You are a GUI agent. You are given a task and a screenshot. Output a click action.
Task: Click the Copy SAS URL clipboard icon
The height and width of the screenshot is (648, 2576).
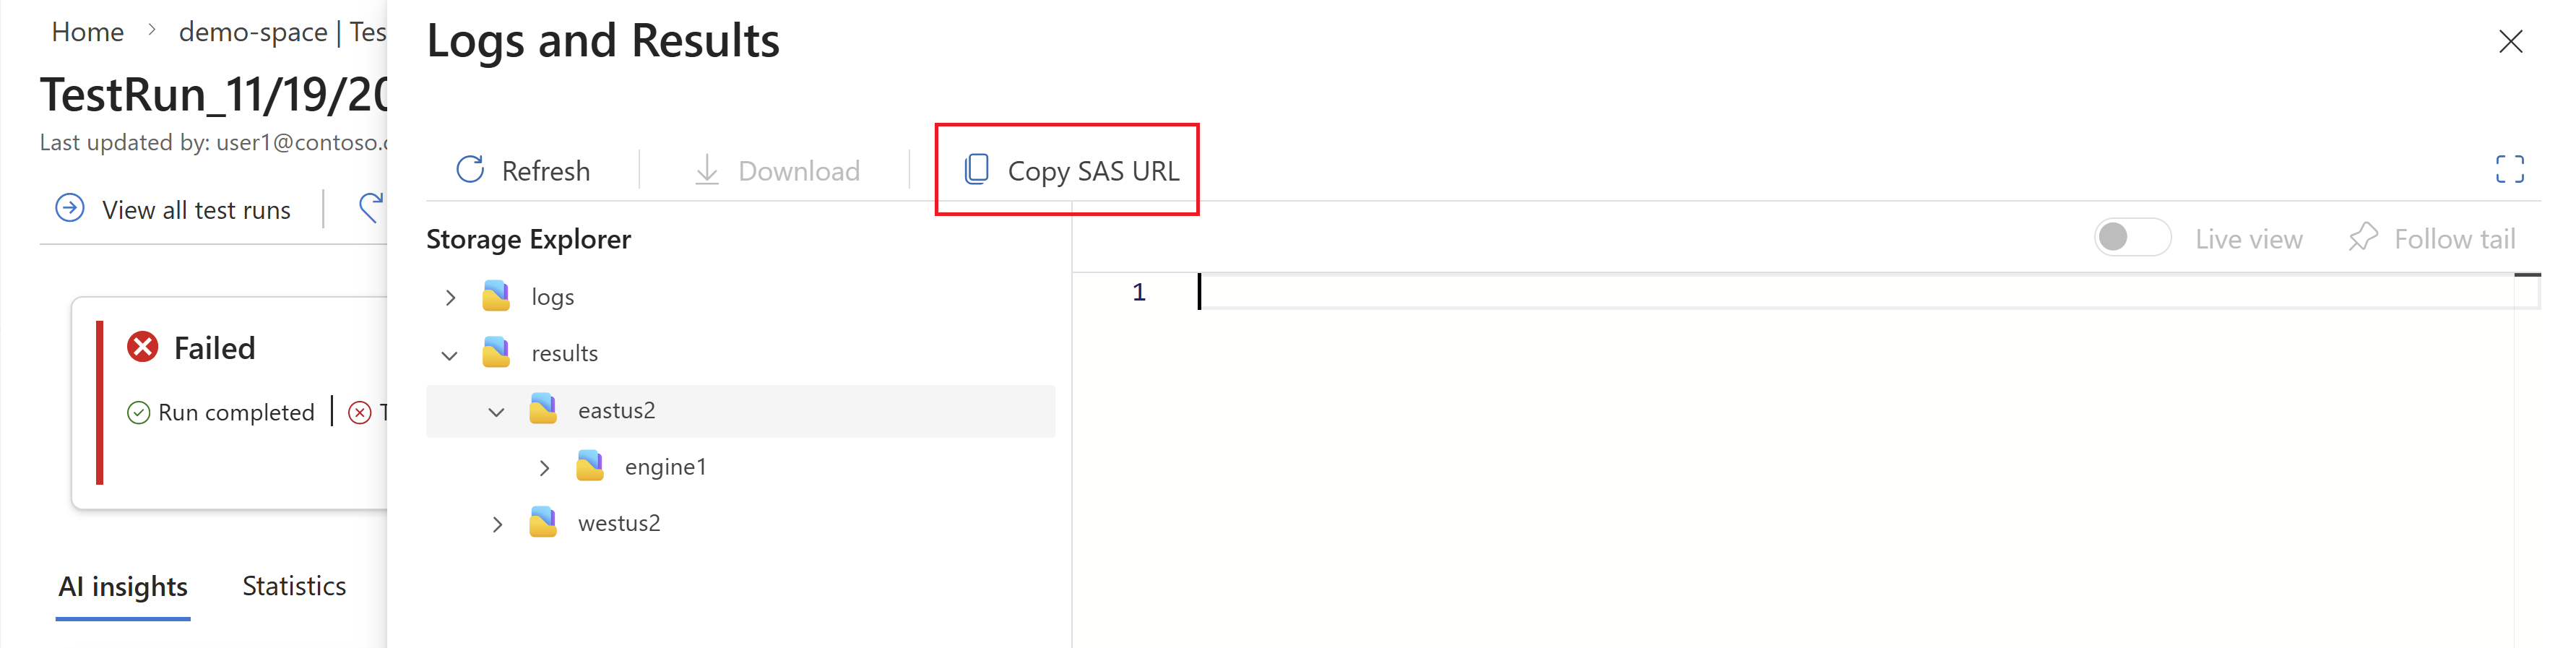coord(976,170)
